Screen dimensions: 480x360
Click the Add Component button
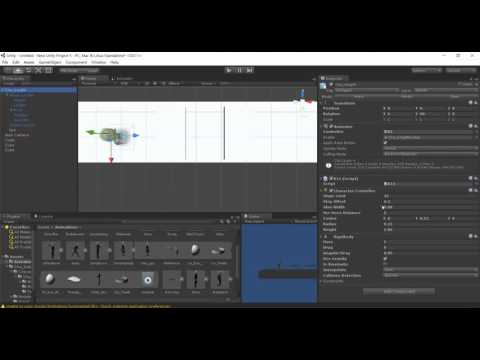399,292
